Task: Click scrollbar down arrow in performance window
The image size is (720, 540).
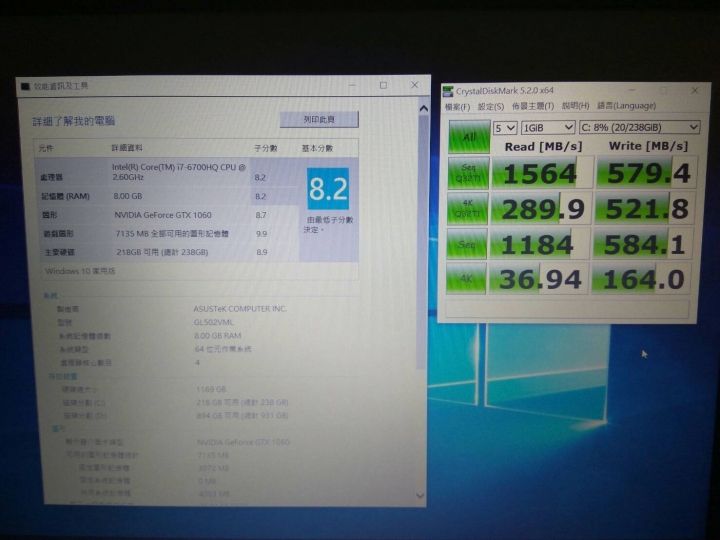Action: pos(420,495)
